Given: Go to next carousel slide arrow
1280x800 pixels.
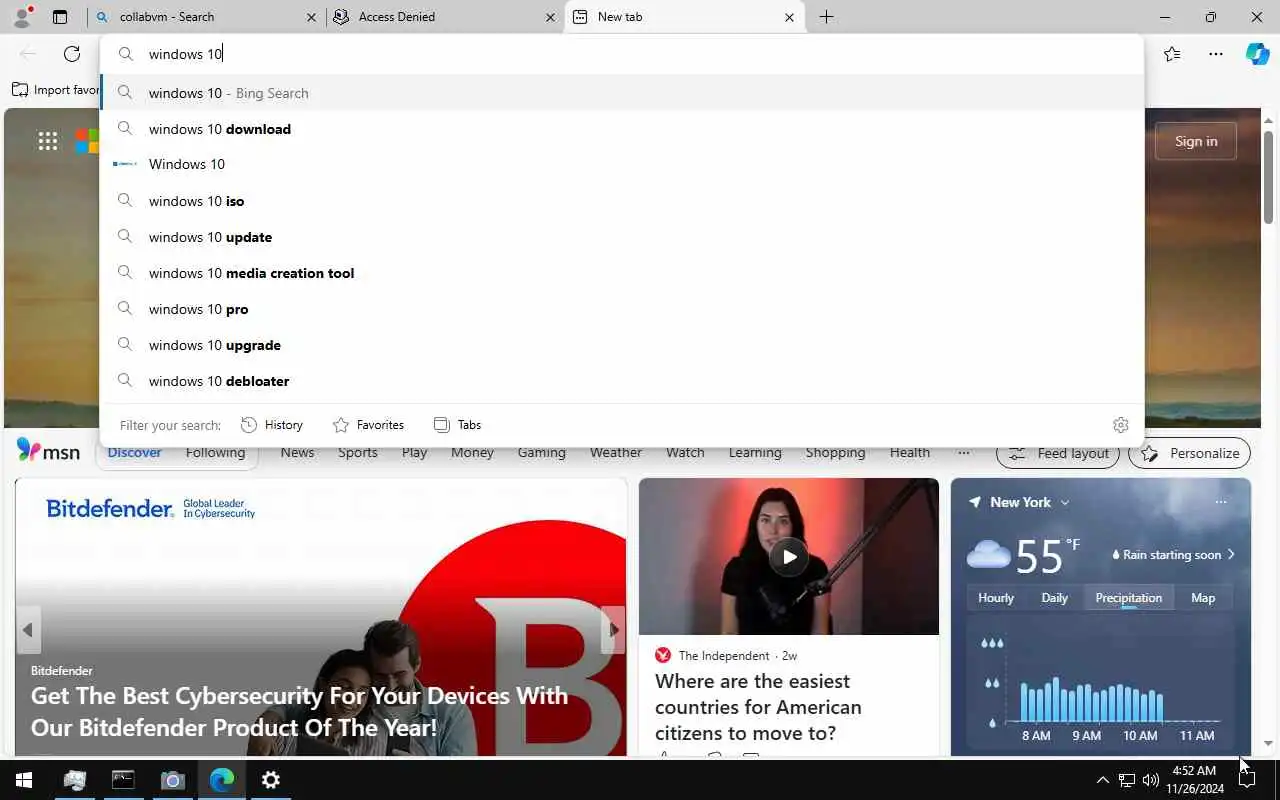Looking at the screenshot, I should [x=613, y=630].
